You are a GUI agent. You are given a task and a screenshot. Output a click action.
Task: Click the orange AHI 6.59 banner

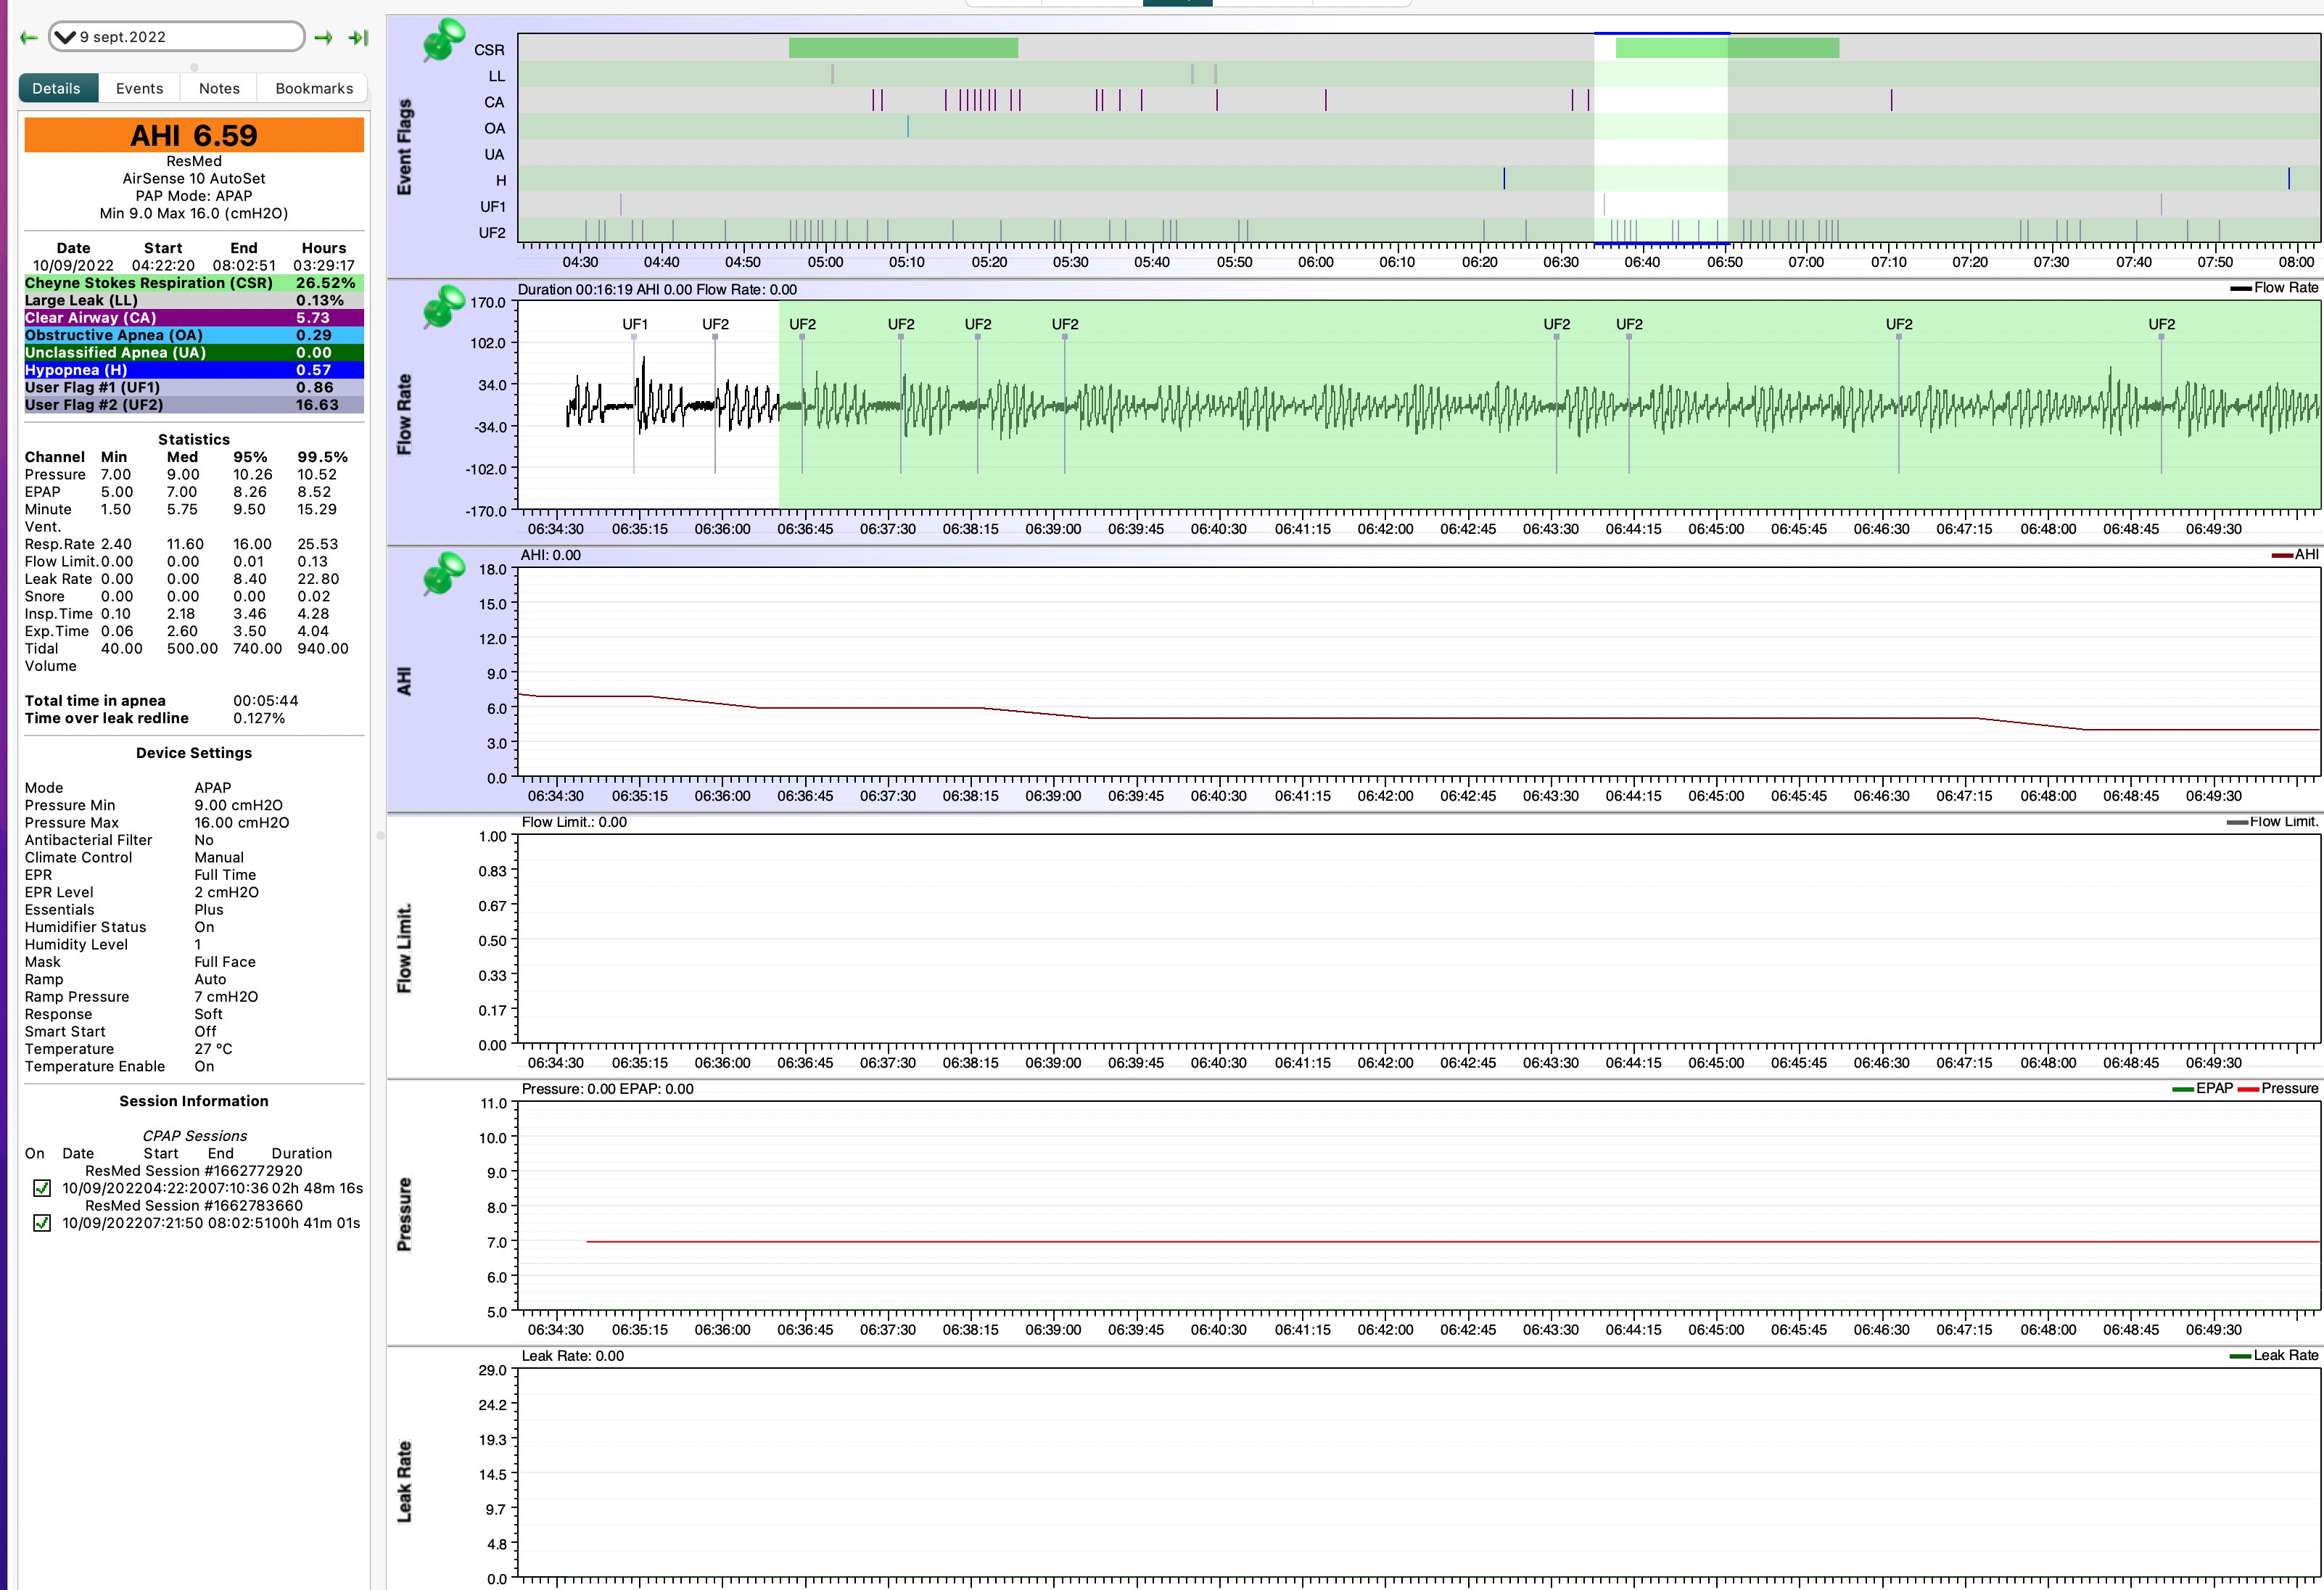pyautogui.click(x=194, y=135)
